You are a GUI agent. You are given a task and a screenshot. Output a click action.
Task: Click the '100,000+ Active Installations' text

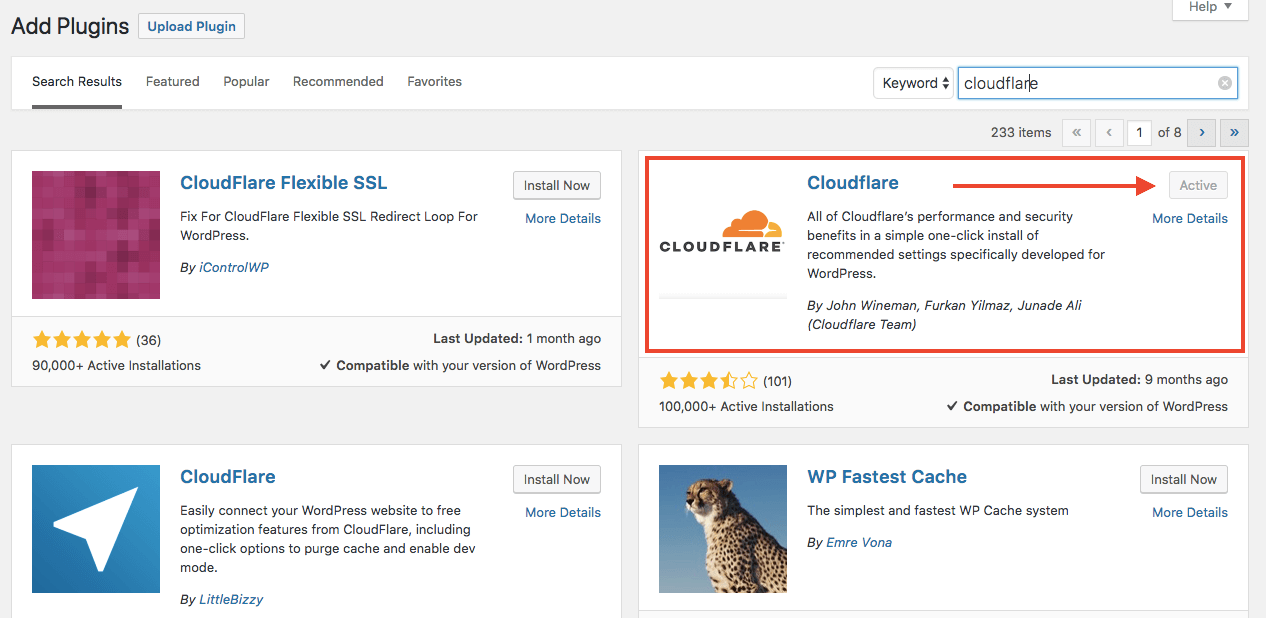(x=746, y=406)
